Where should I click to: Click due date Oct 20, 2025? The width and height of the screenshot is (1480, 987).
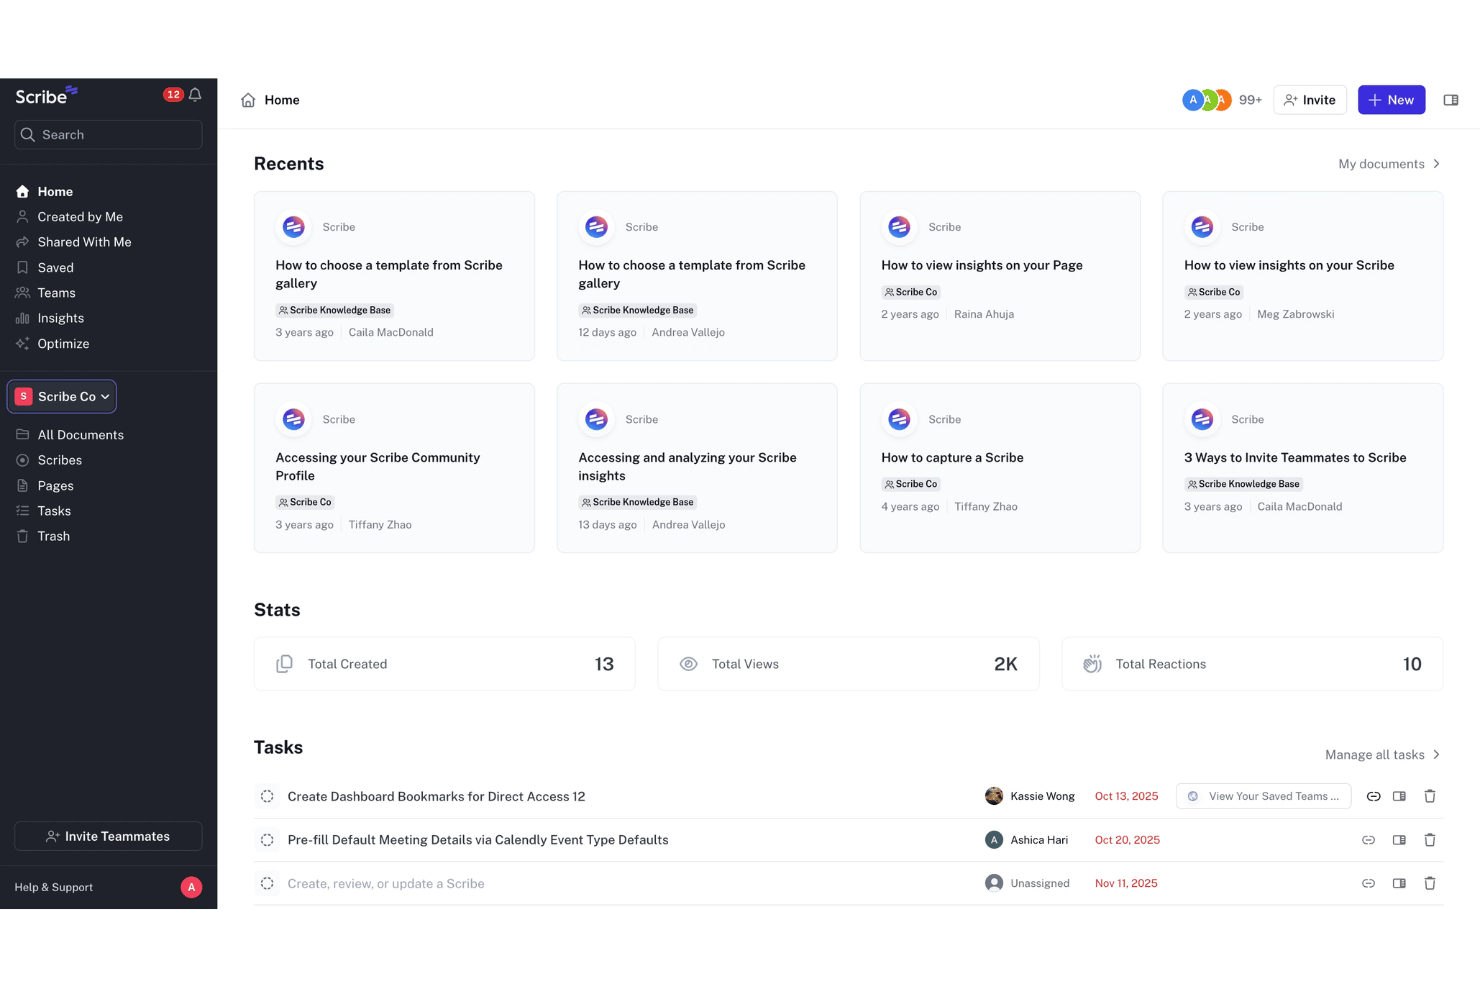1127,840
